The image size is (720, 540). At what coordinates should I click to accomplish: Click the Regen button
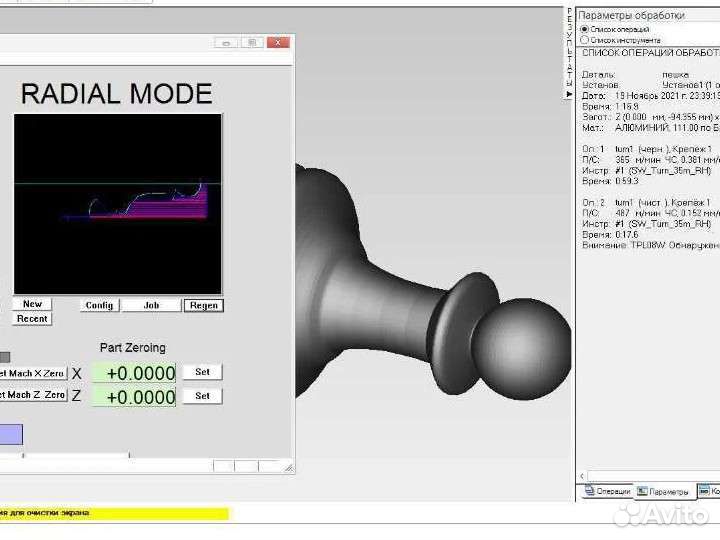203,305
